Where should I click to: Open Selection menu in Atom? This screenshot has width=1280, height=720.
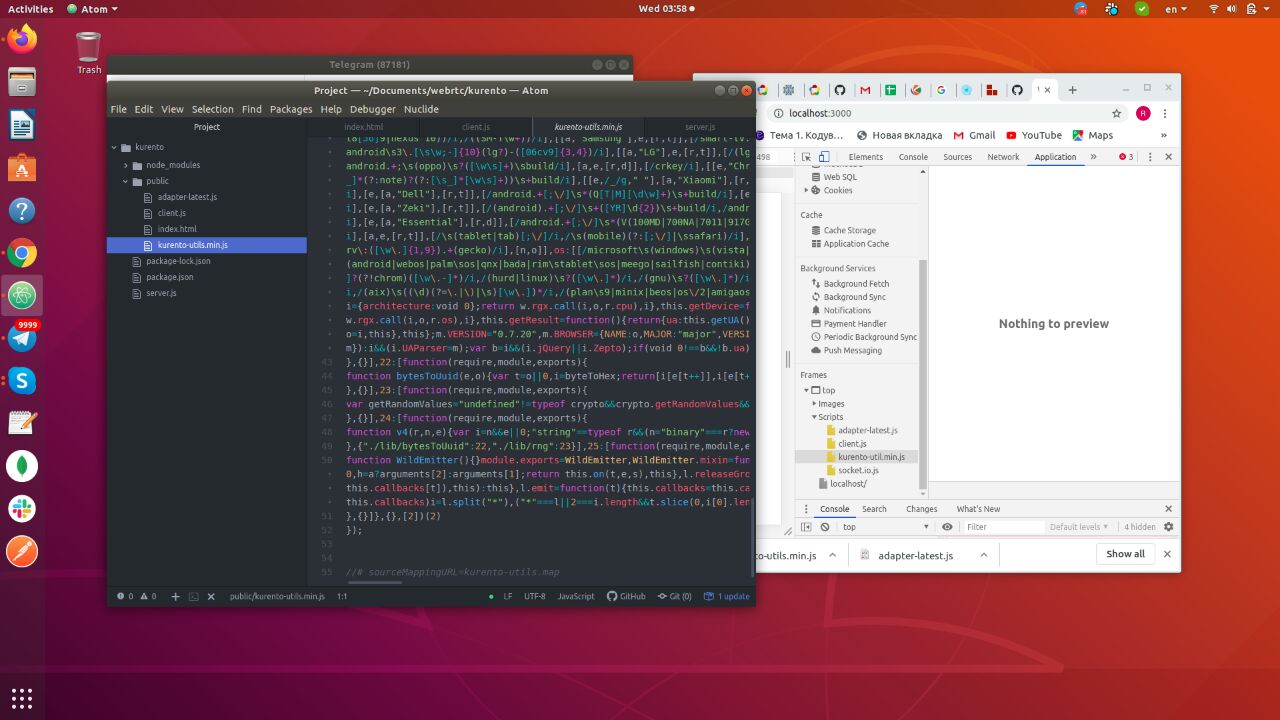coord(212,109)
